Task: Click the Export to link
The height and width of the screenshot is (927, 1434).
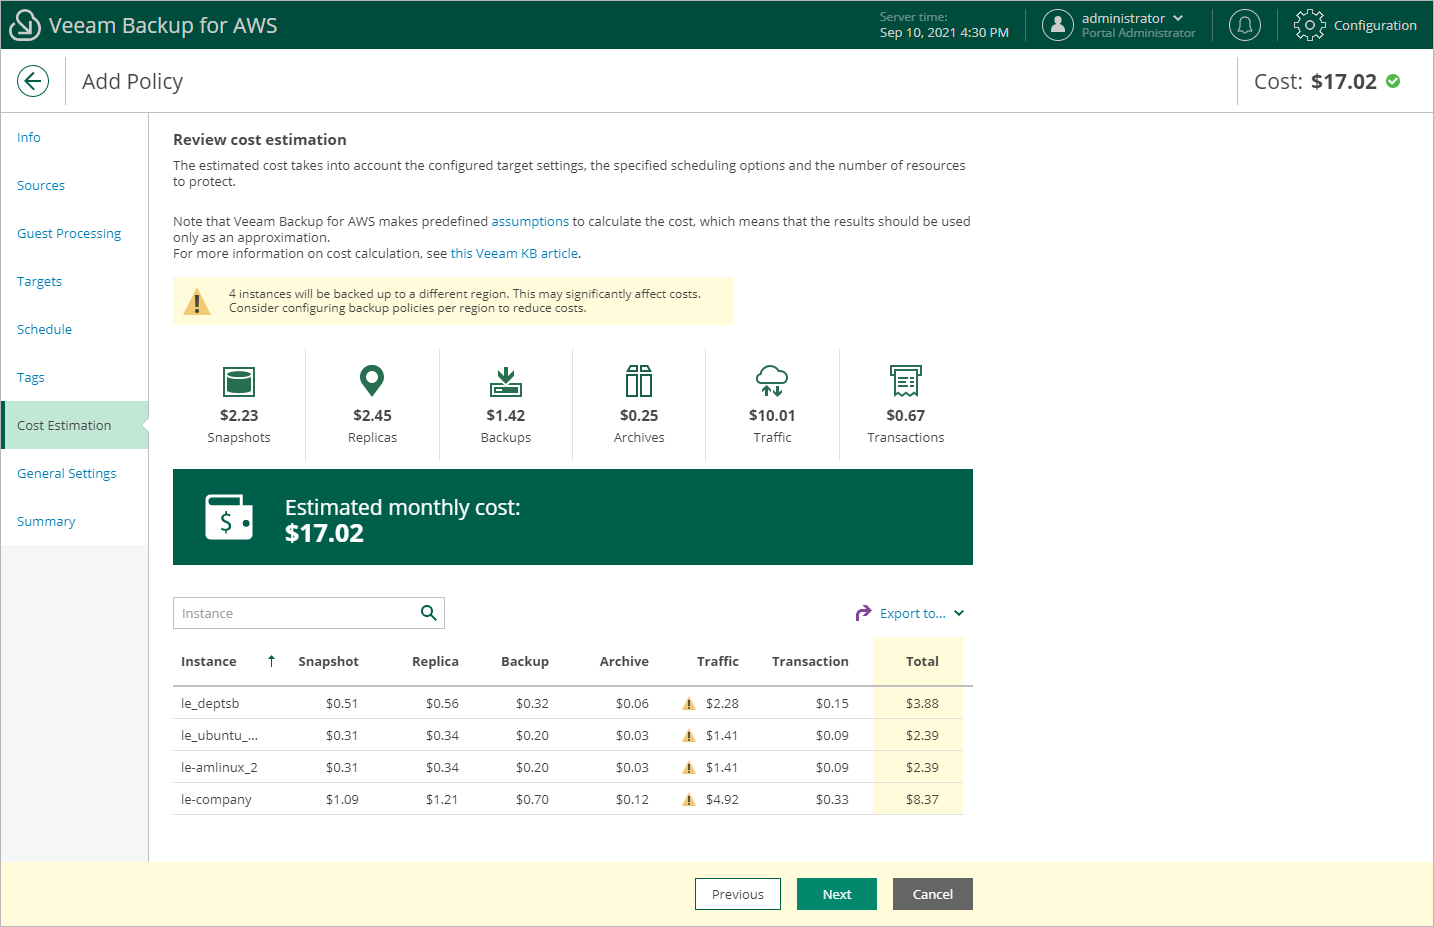Action: [x=913, y=613]
